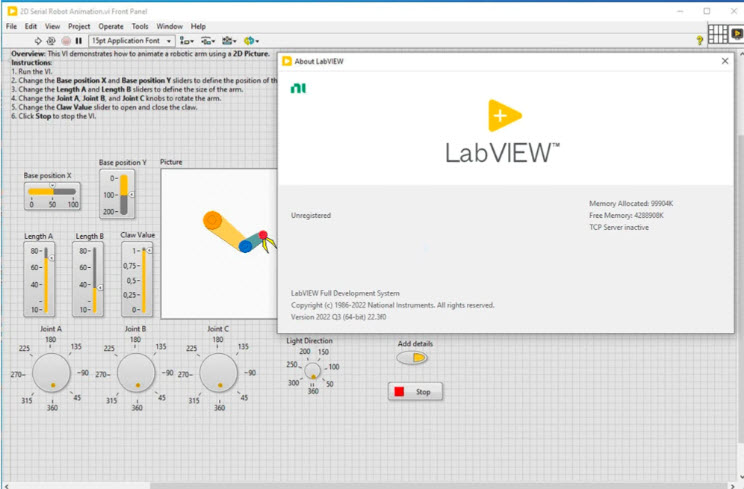This screenshot has height=489, width=744.
Task: Click the Run Continuously button
Action: pos(52,41)
